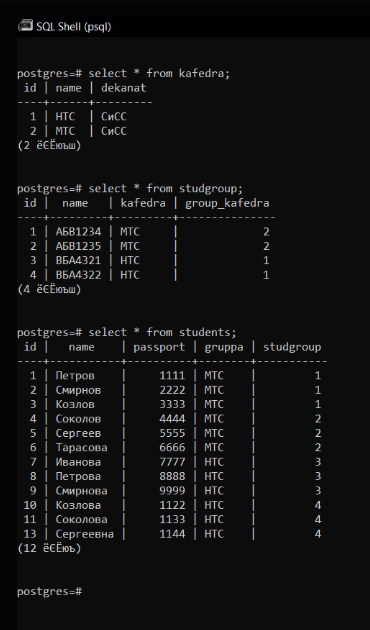Click student name Смирнов
Screen dimensions: 370x630
click(x=78, y=390)
